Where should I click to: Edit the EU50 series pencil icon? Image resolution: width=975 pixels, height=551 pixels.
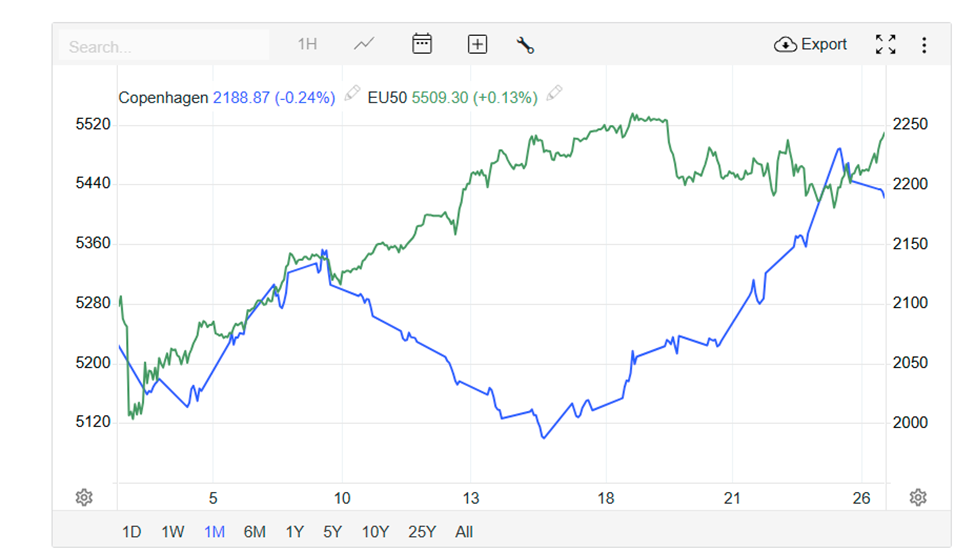point(554,94)
